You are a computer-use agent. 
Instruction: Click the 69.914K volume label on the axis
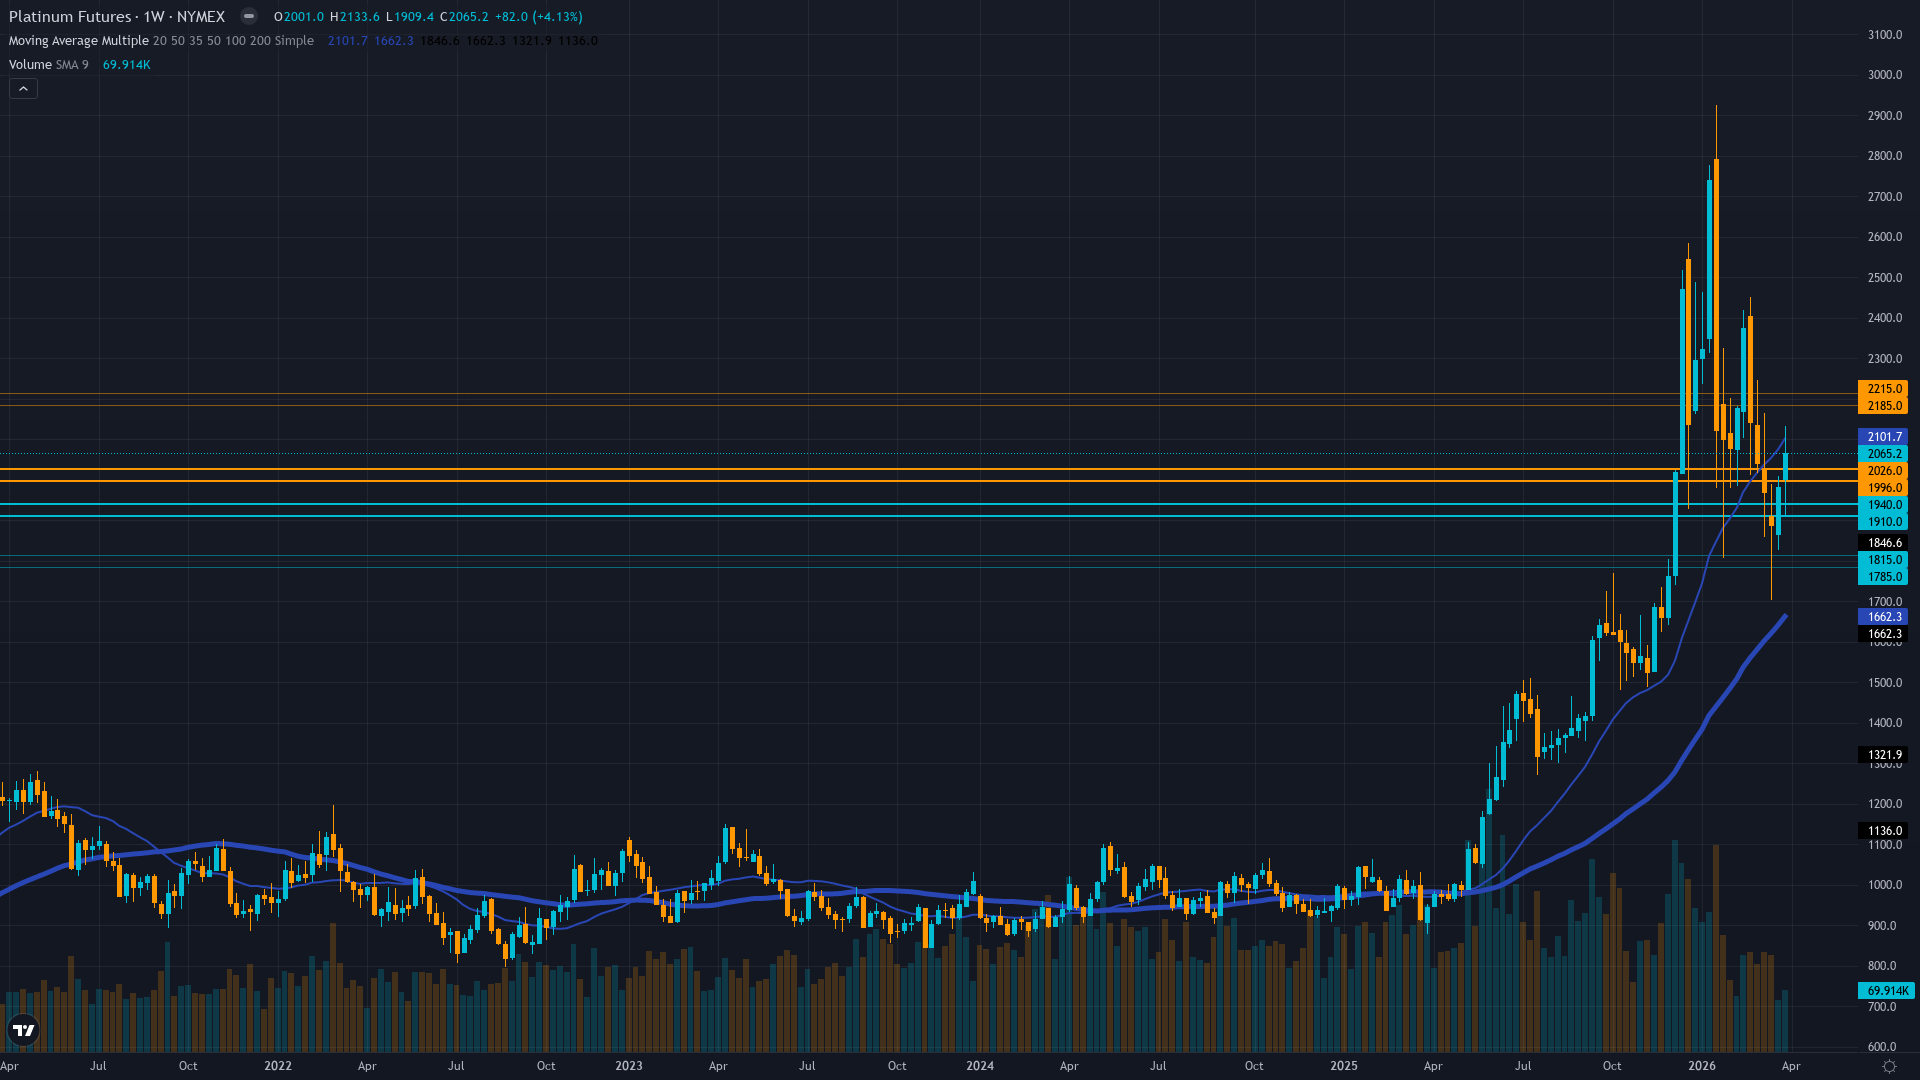pos(1886,991)
